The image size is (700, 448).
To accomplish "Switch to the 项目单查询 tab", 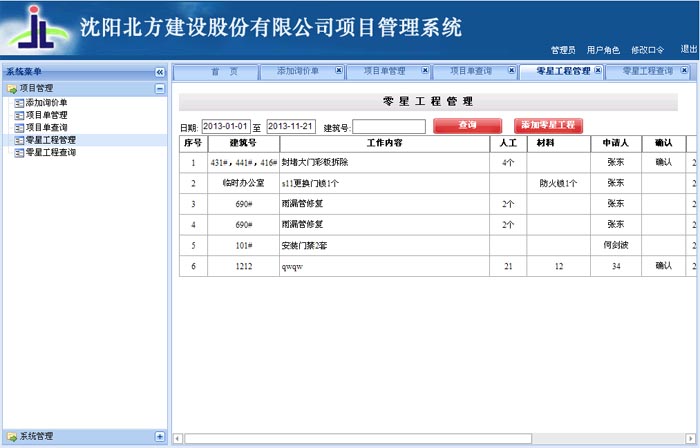I will coord(470,72).
